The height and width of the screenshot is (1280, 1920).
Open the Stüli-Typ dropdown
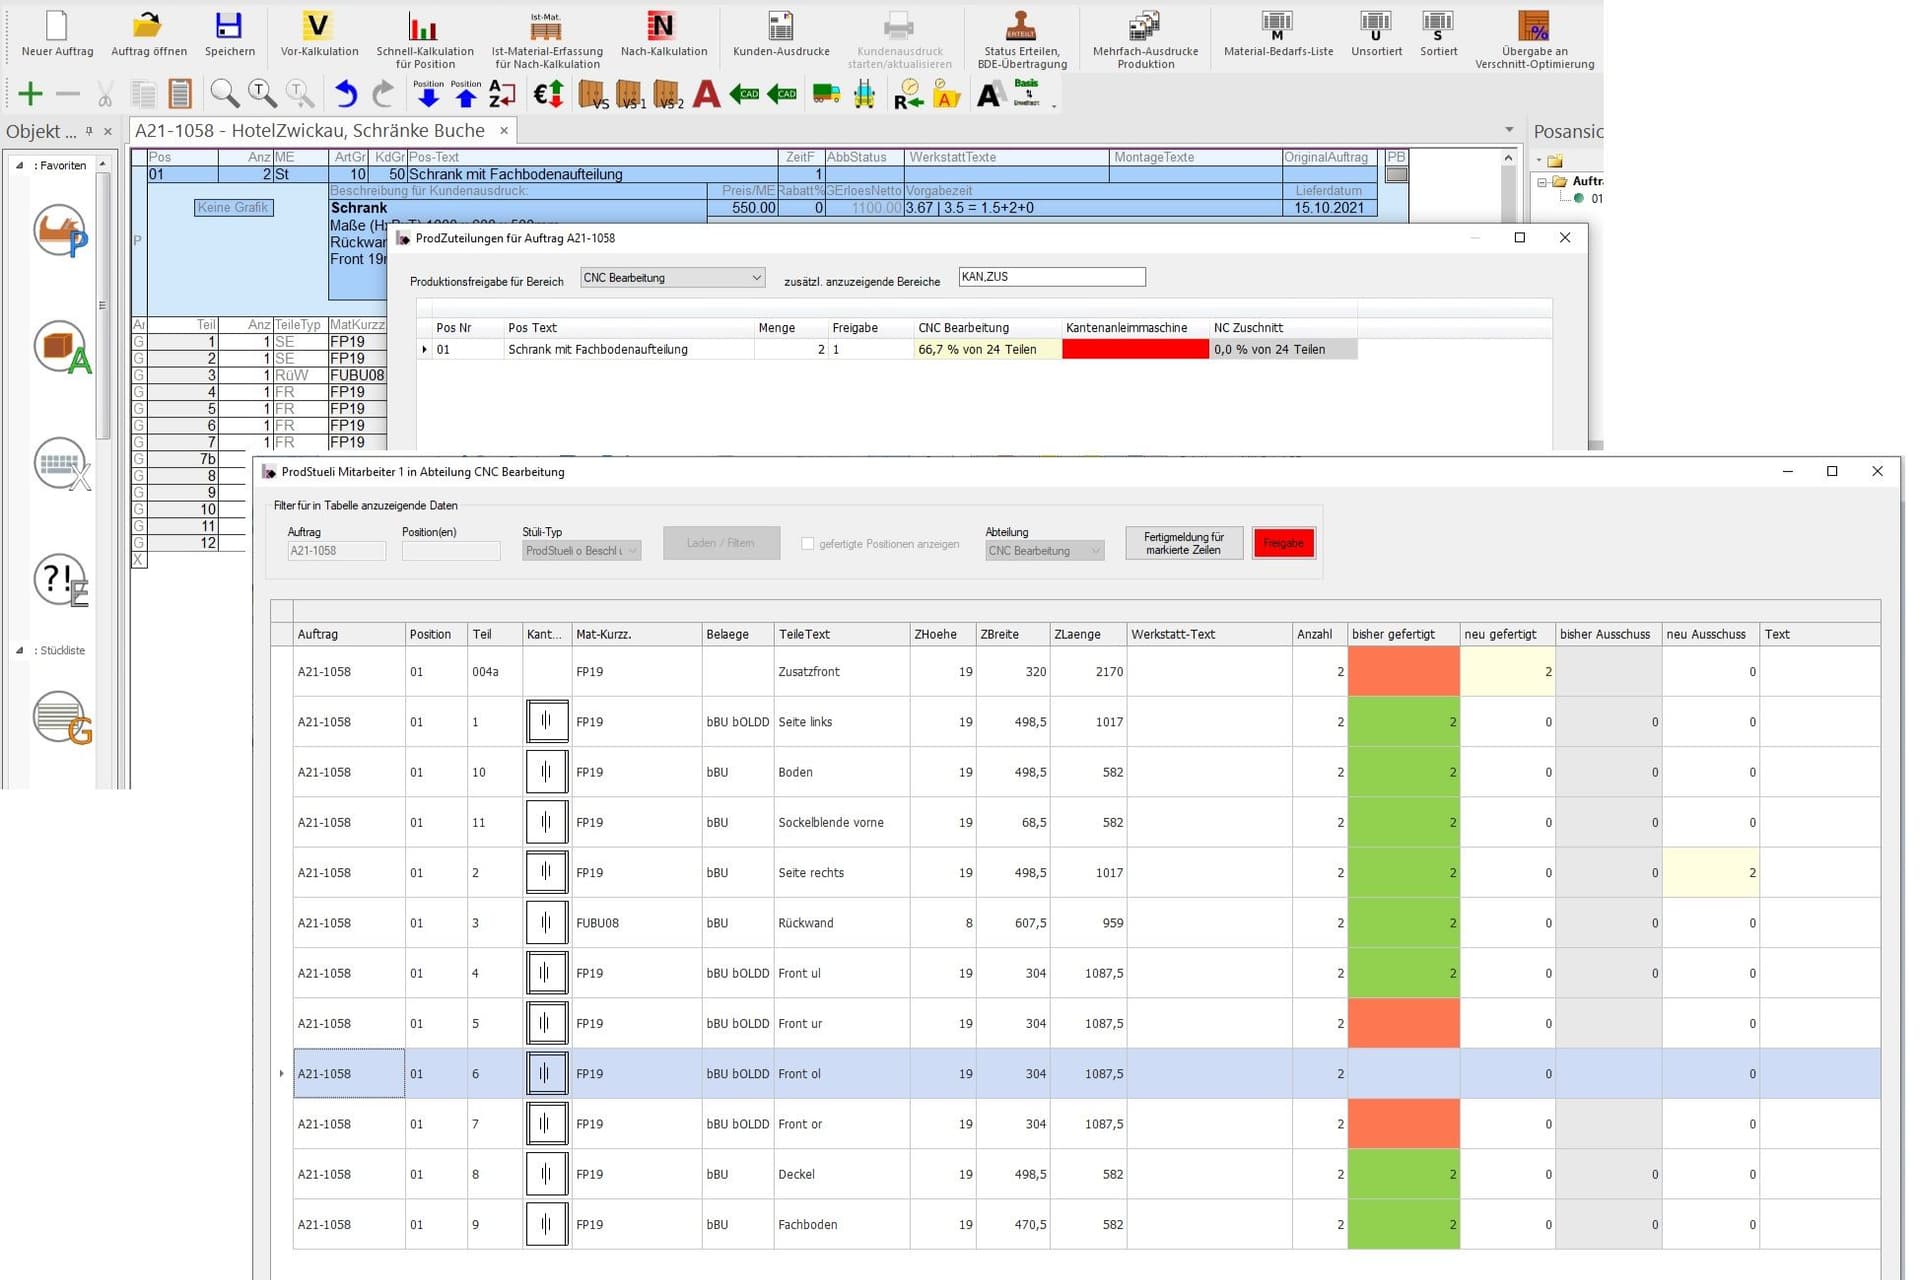point(632,551)
